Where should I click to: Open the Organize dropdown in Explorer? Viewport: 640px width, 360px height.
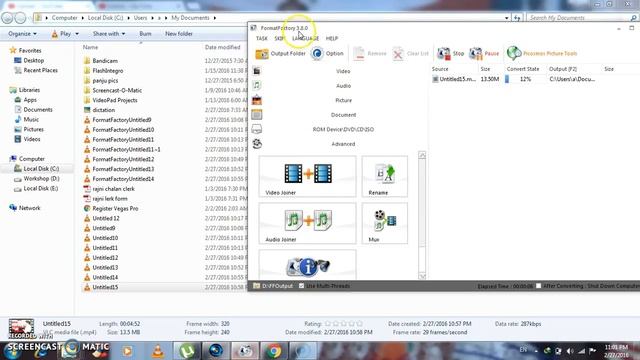(x=22, y=34)
